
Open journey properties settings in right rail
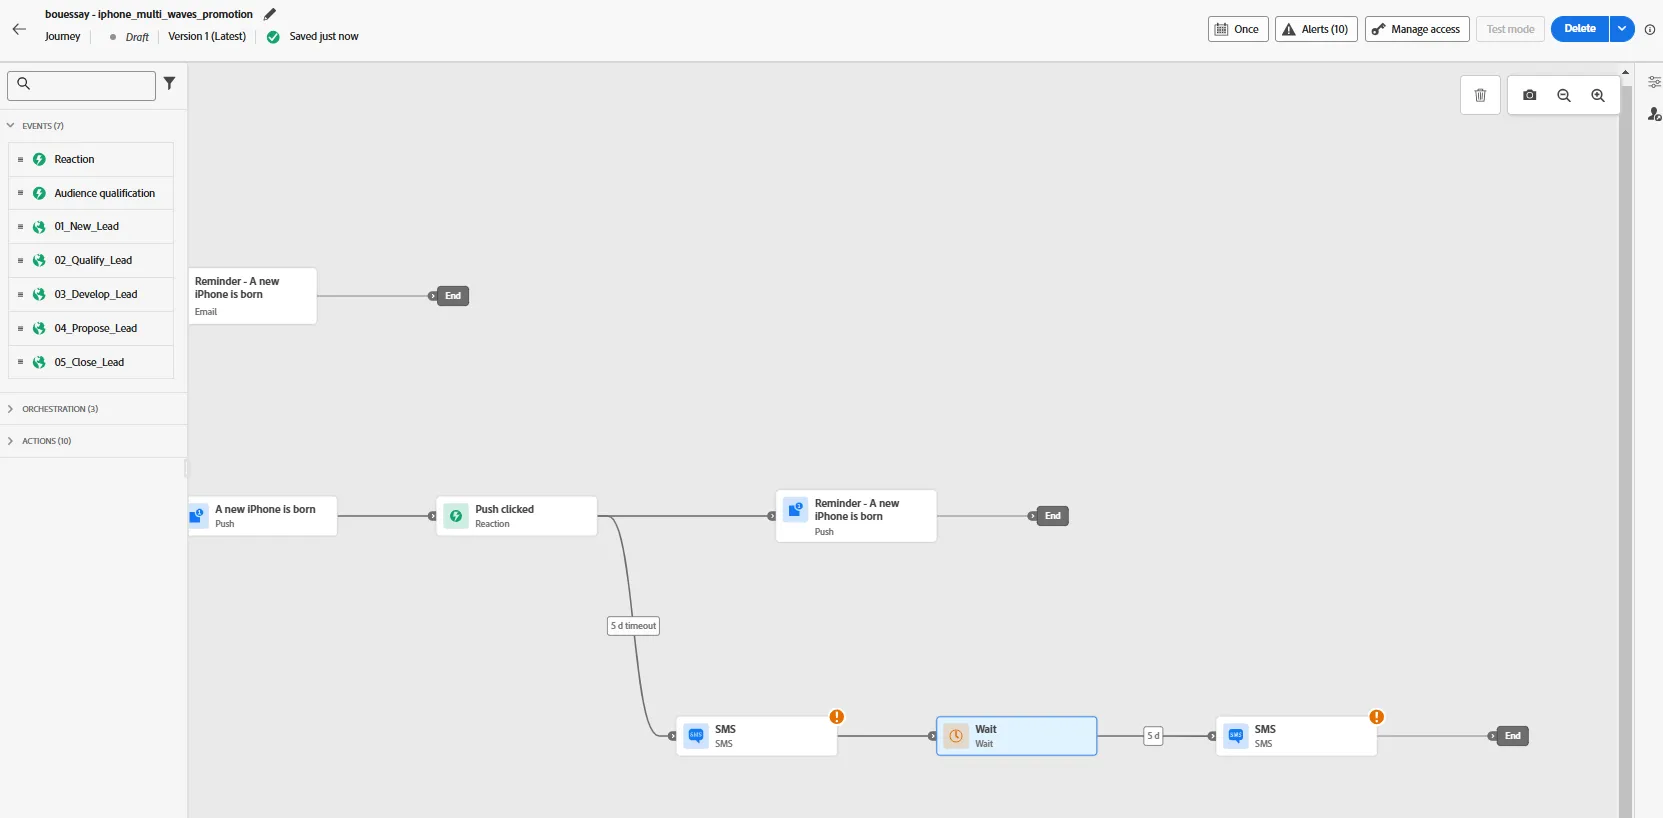click(1654, 82)
